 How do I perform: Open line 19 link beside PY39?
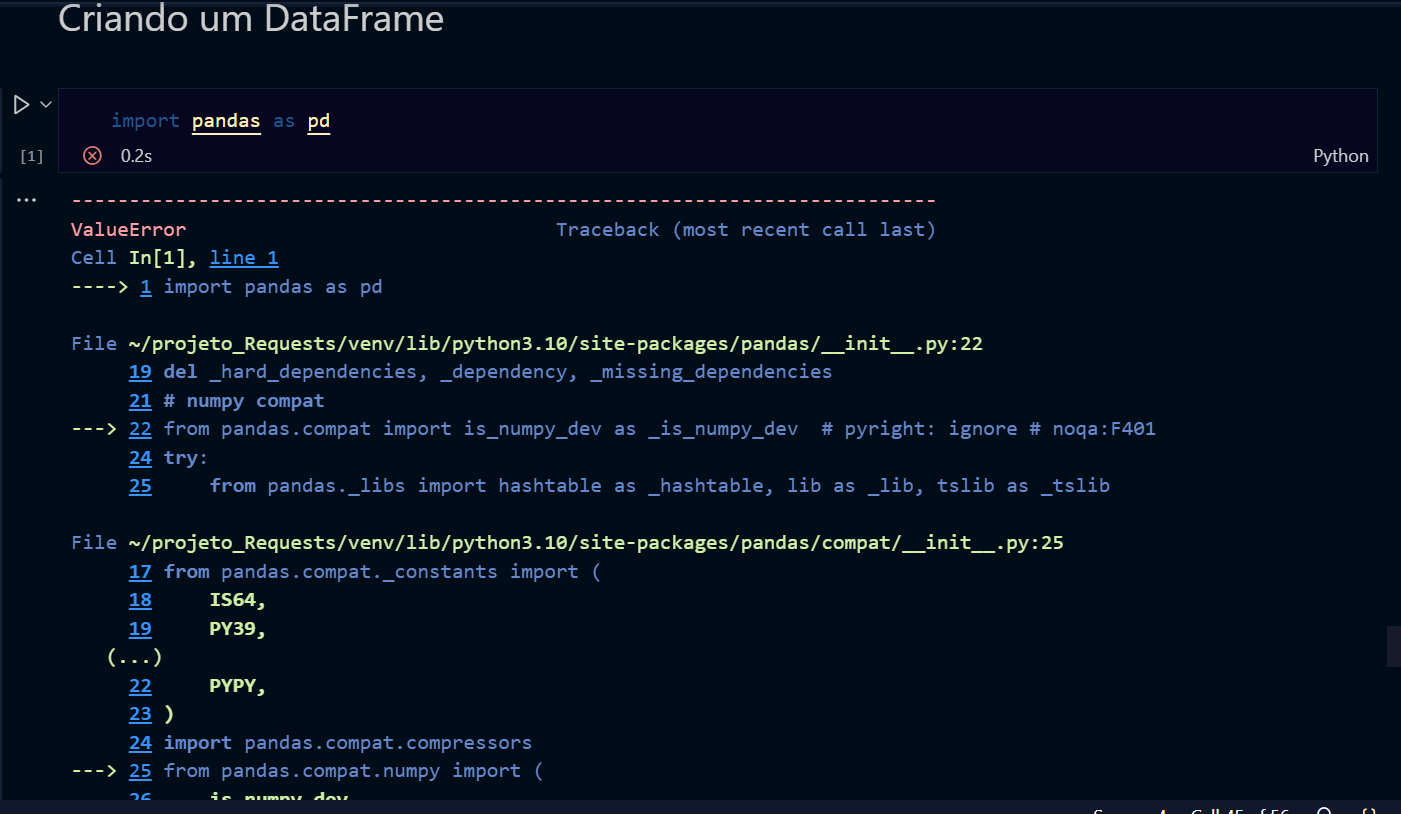pos(140,629)
